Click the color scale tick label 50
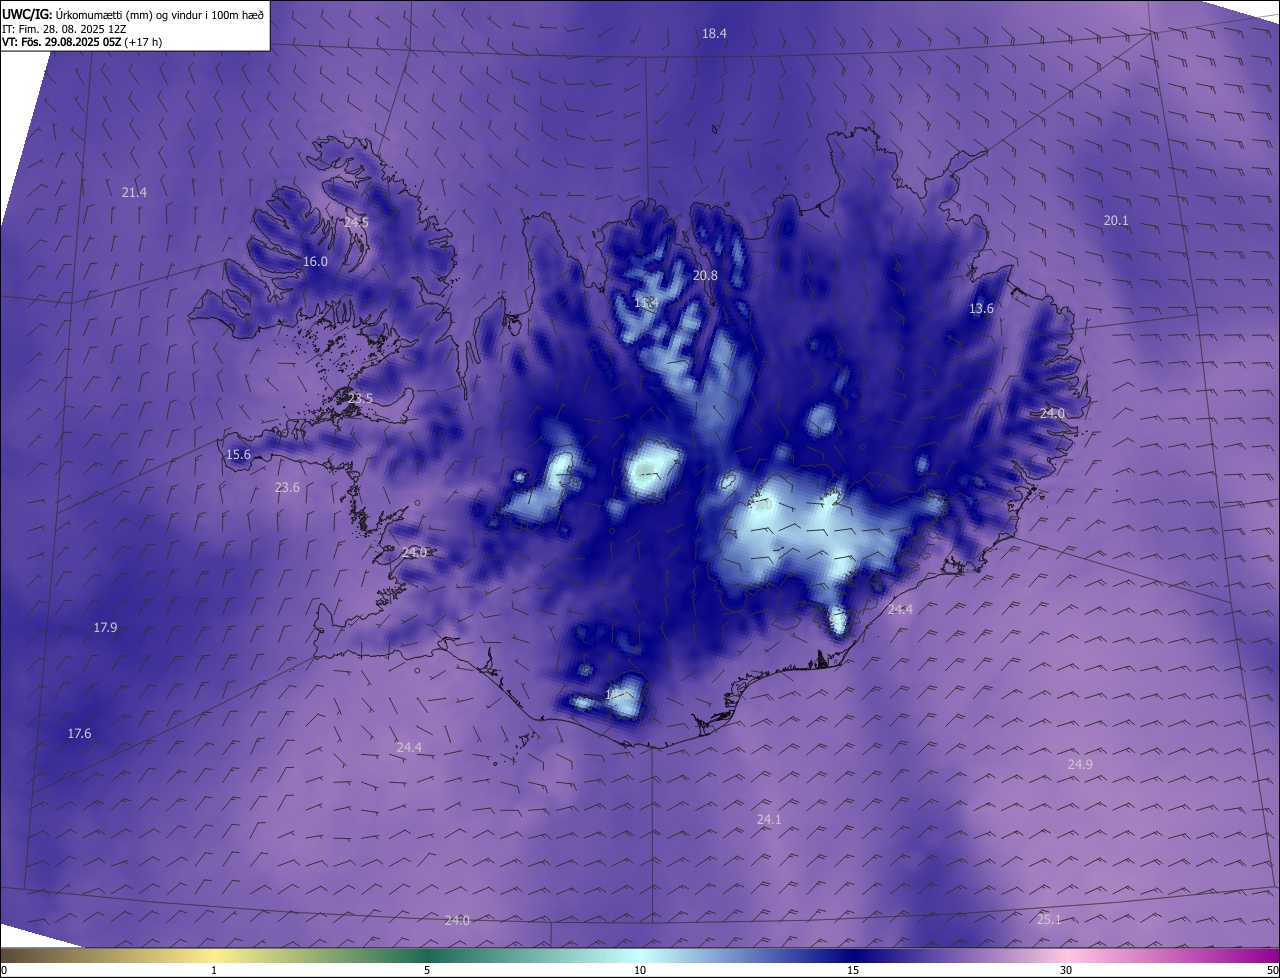This screenshot has height=978, width=1280. [x=1273, y=971]
